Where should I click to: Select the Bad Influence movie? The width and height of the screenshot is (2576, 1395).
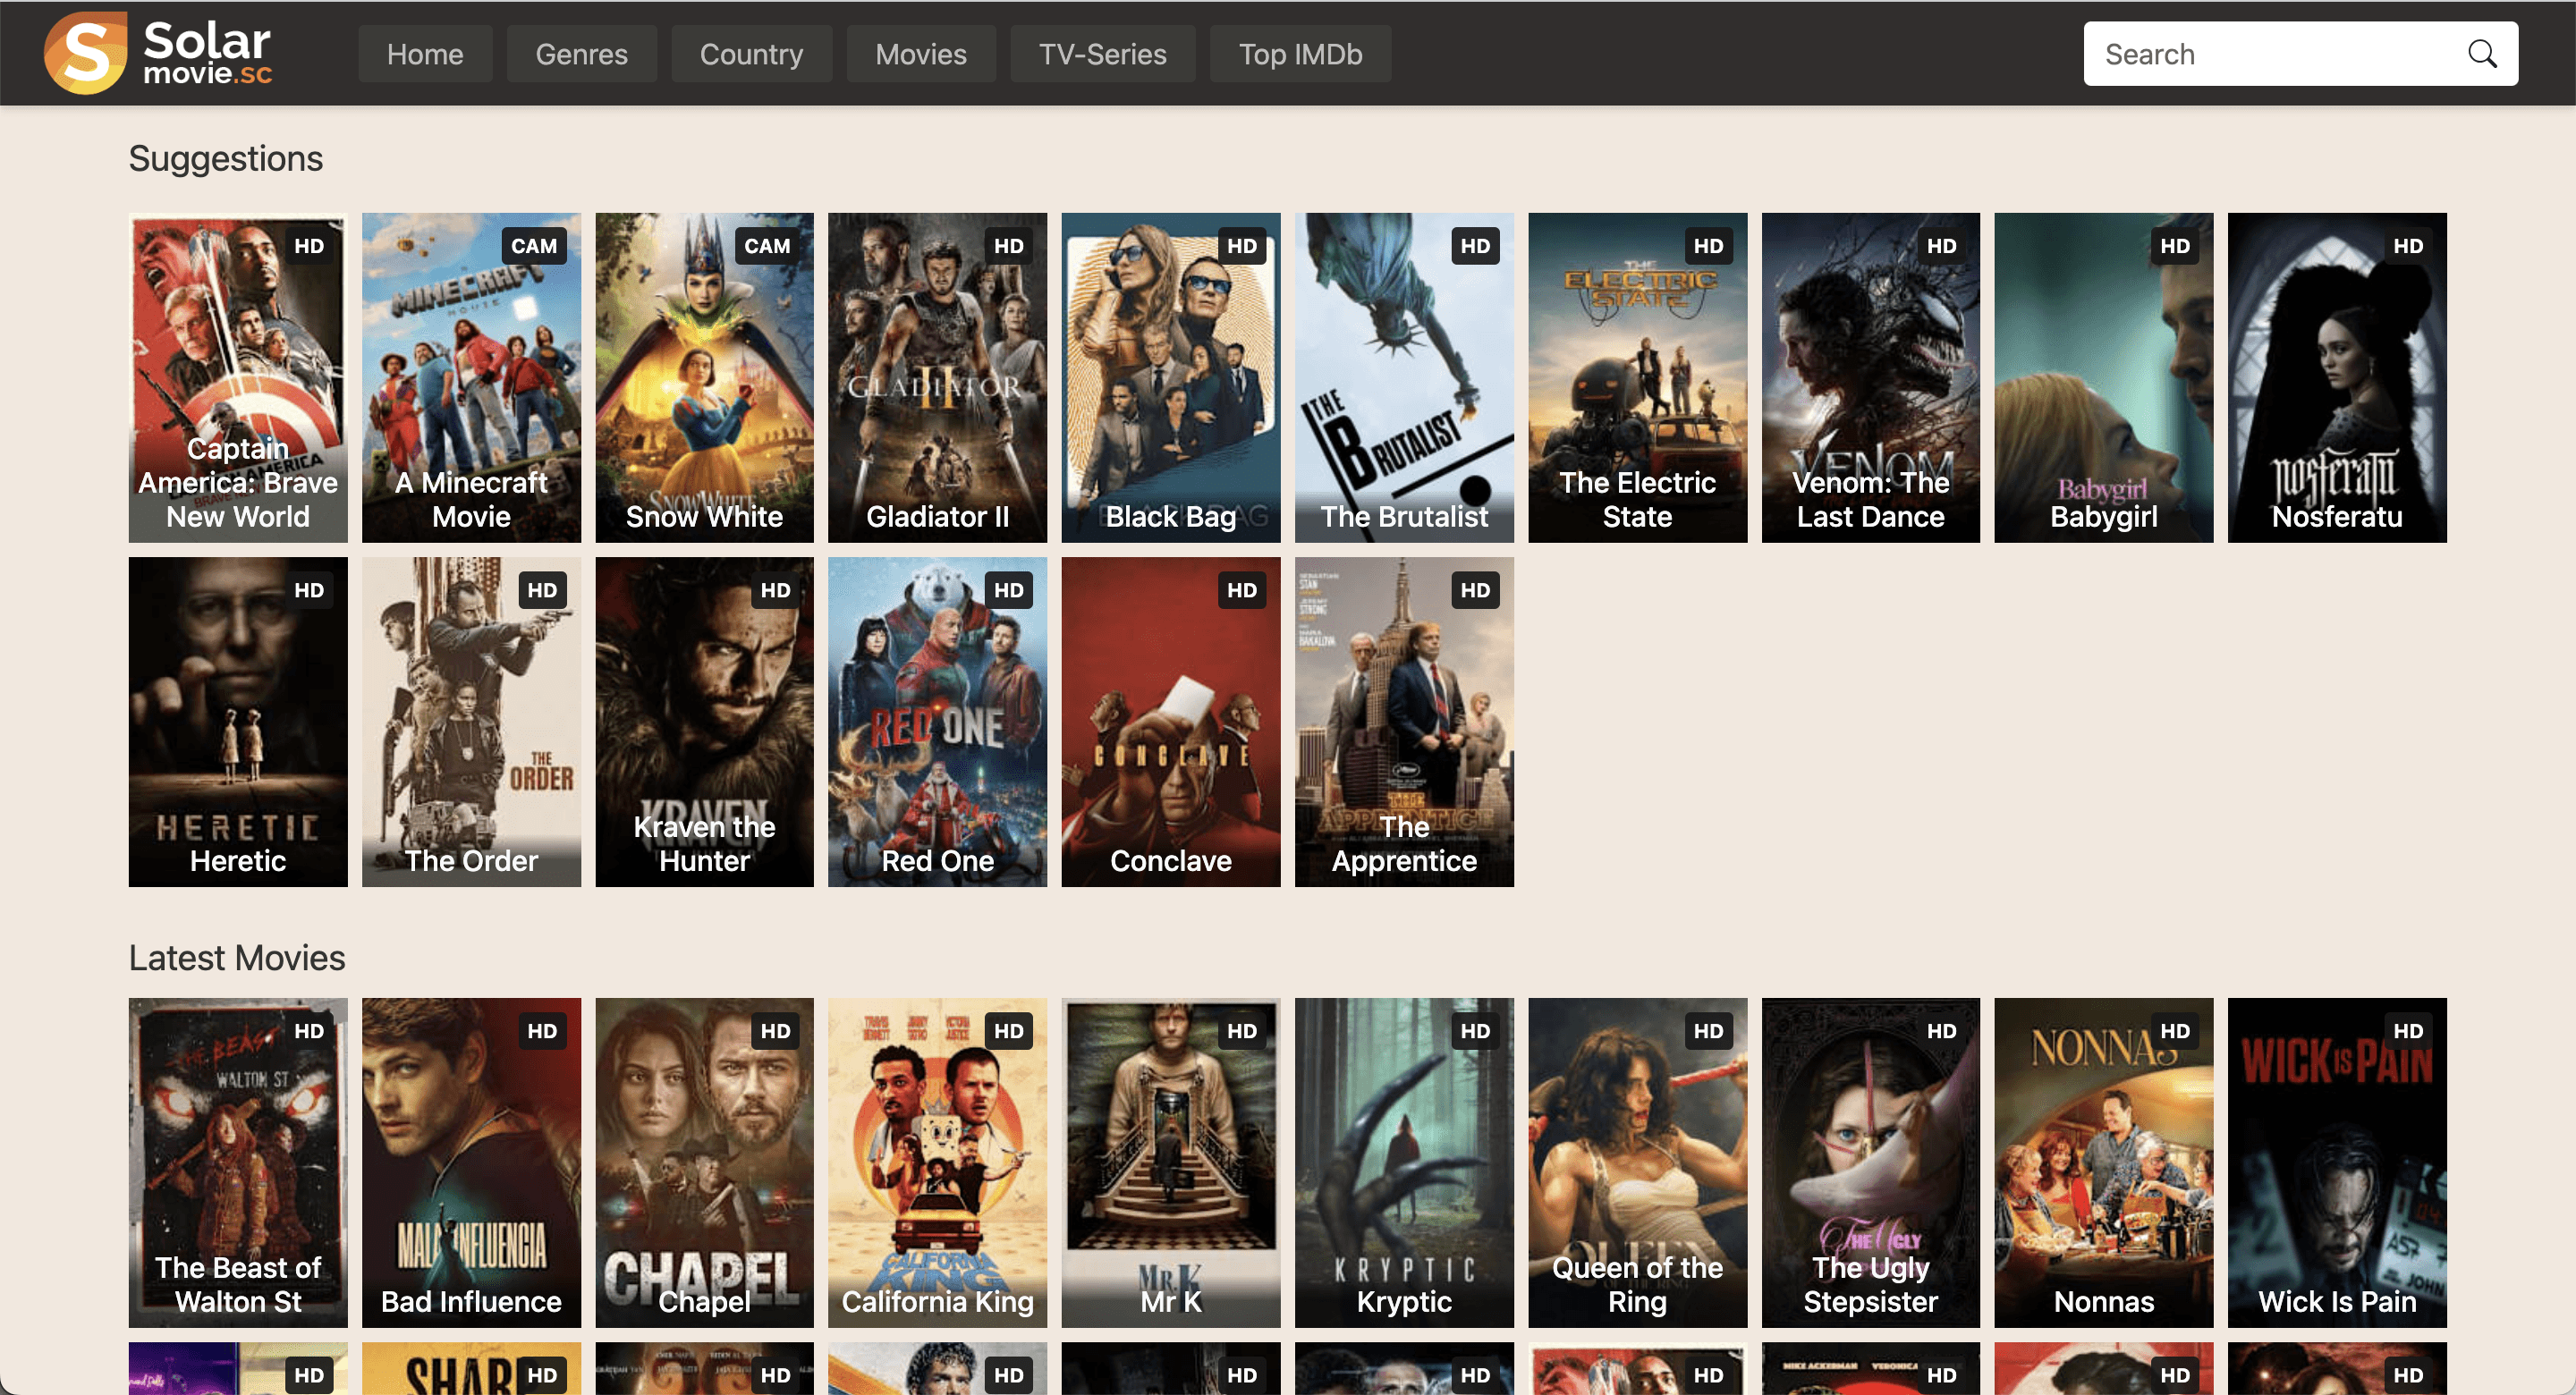471,1163
